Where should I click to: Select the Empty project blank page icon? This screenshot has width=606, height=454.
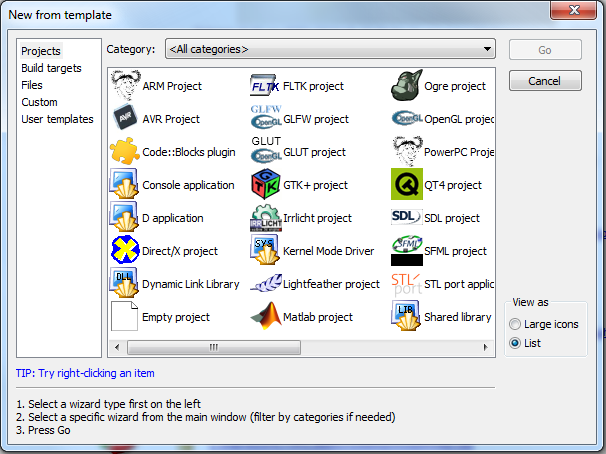point(124,316)
